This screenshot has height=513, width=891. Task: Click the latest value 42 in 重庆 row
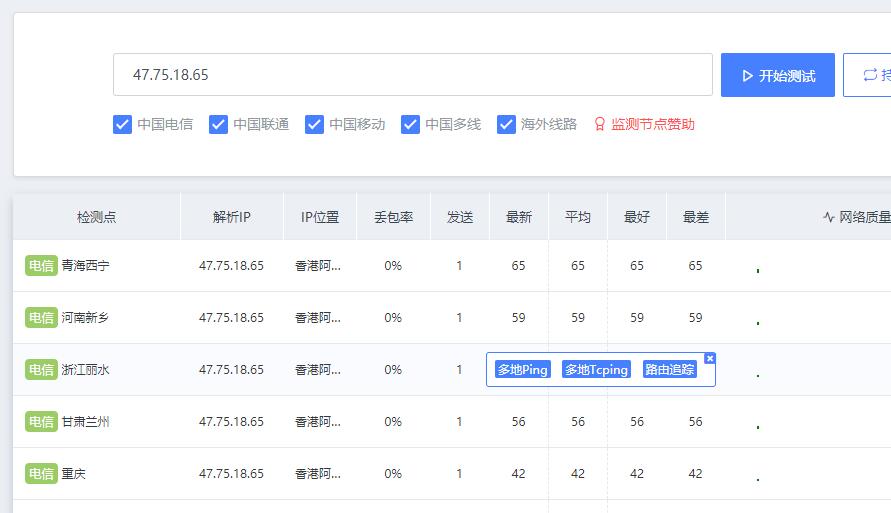tap(518, 474)
